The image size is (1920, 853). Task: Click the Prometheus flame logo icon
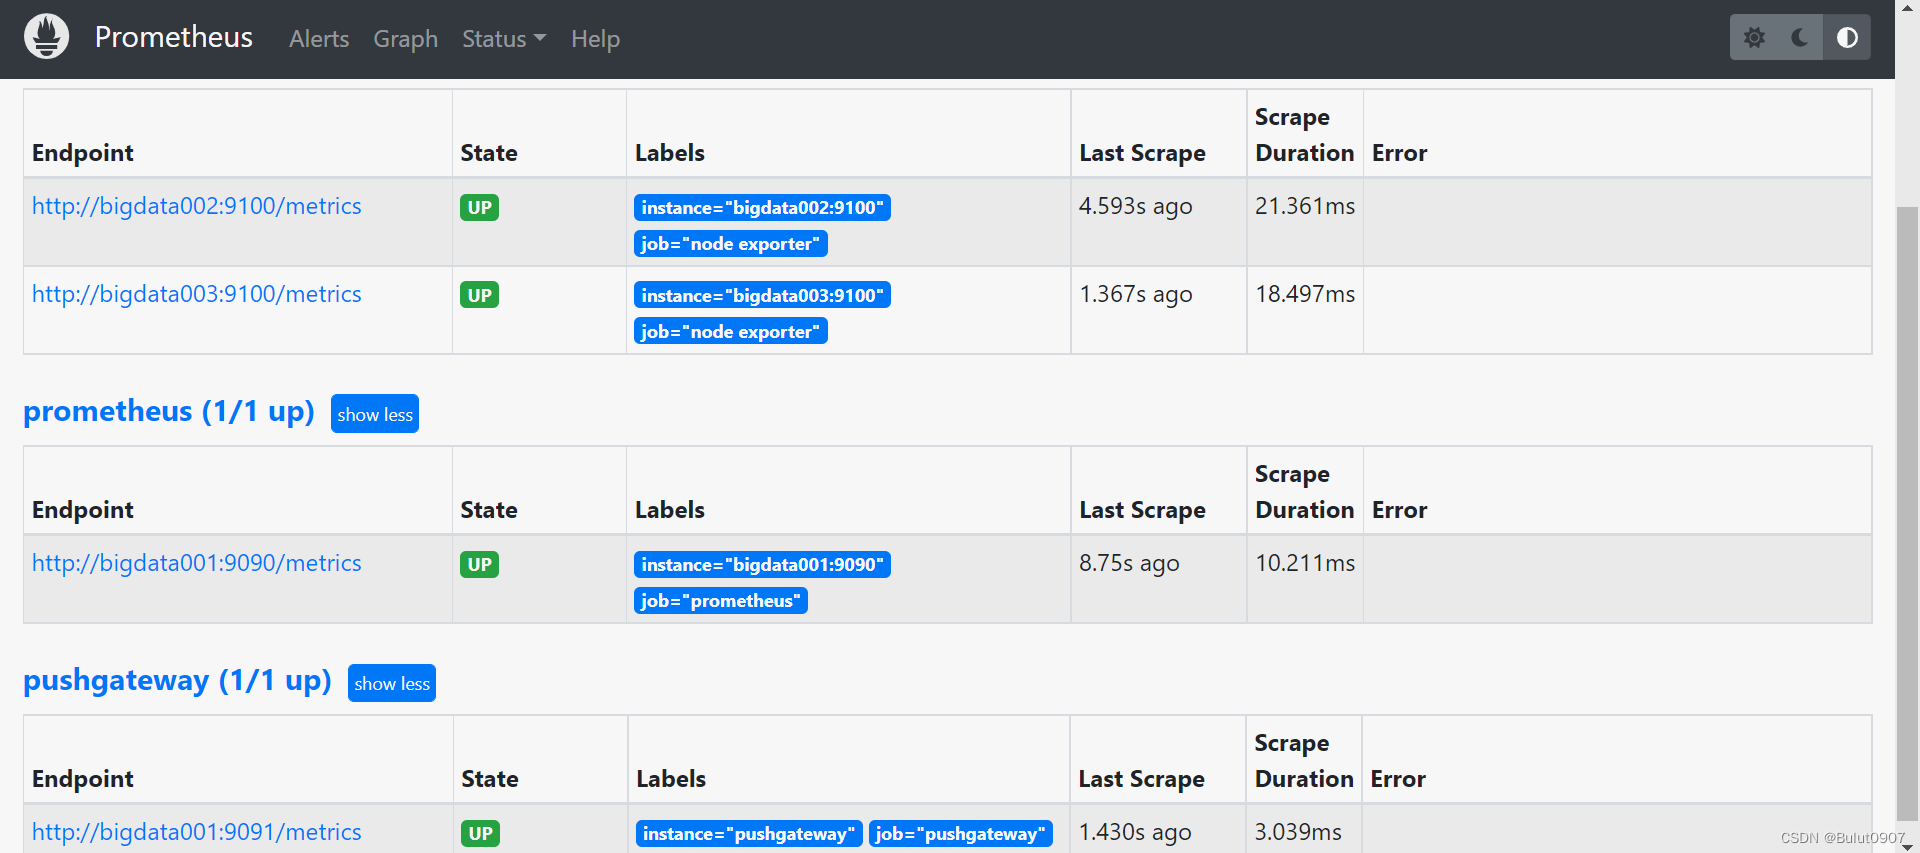coord(46,37)
